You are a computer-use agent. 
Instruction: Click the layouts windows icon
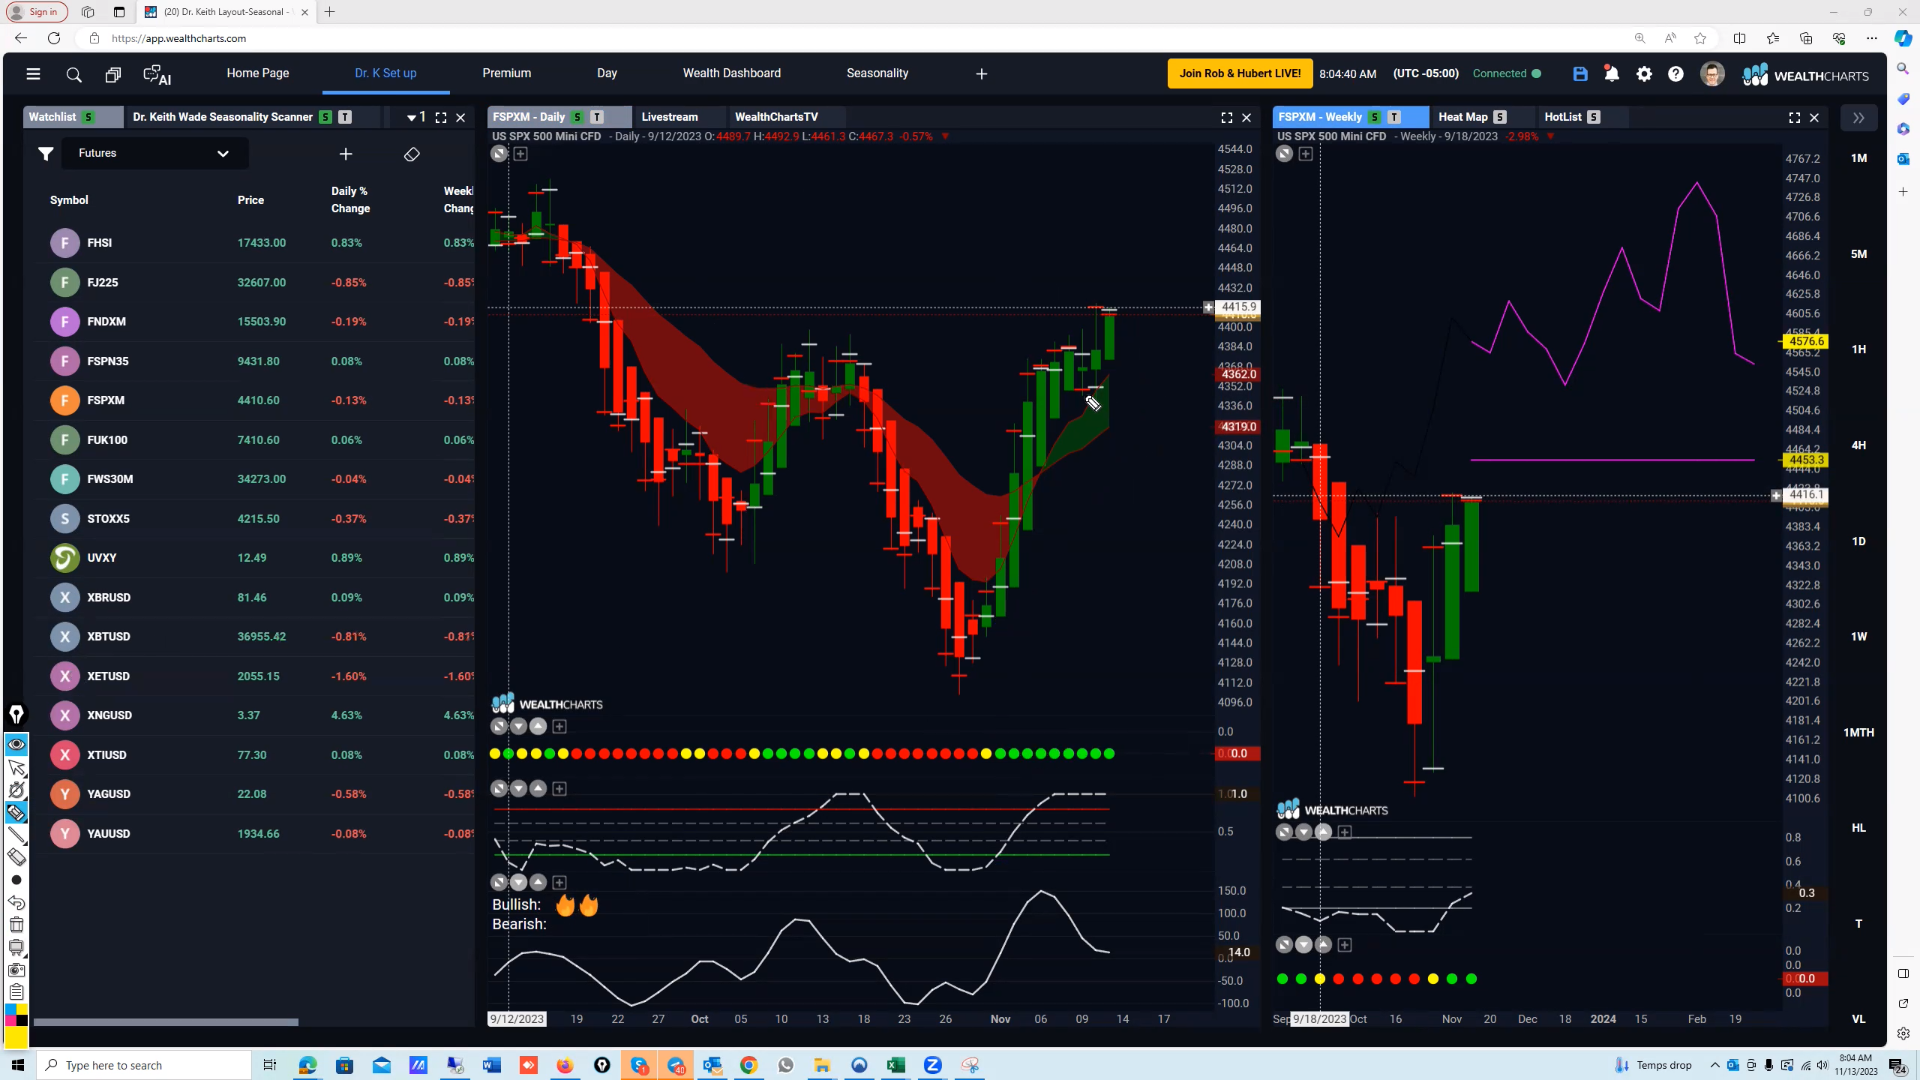[113, 74]
